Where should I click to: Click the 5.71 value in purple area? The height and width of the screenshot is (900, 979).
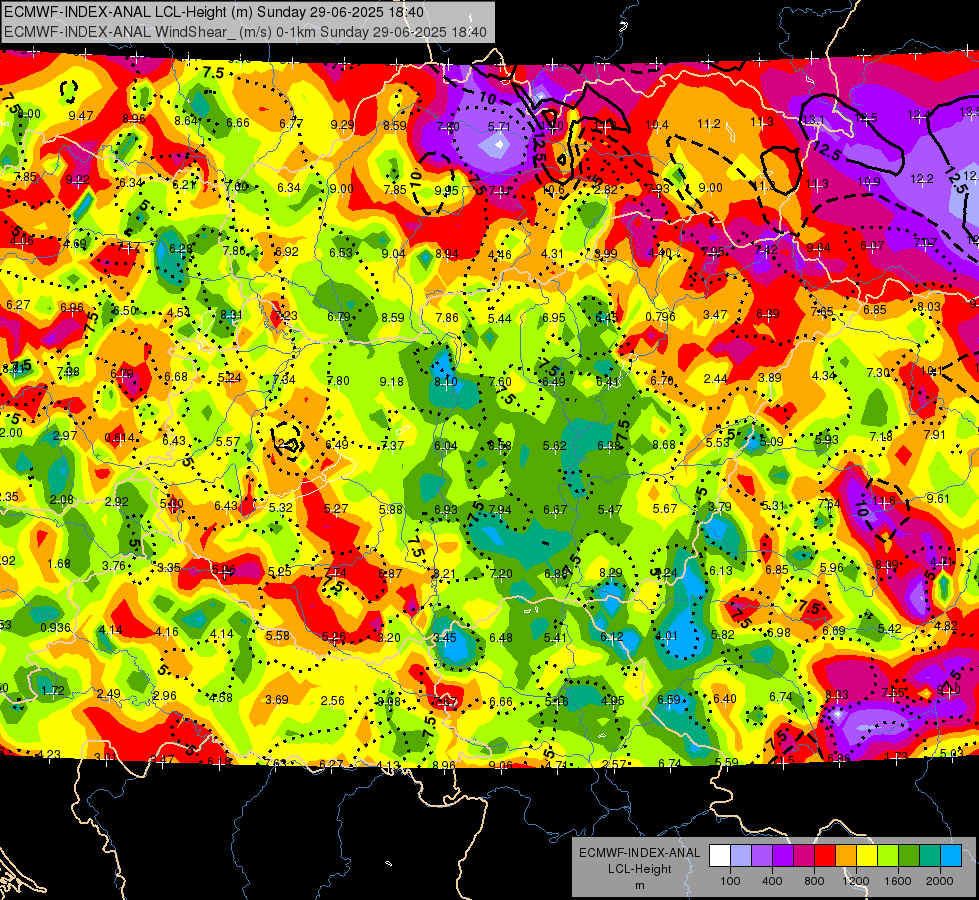pyautogui.click(x=499, y=127)
